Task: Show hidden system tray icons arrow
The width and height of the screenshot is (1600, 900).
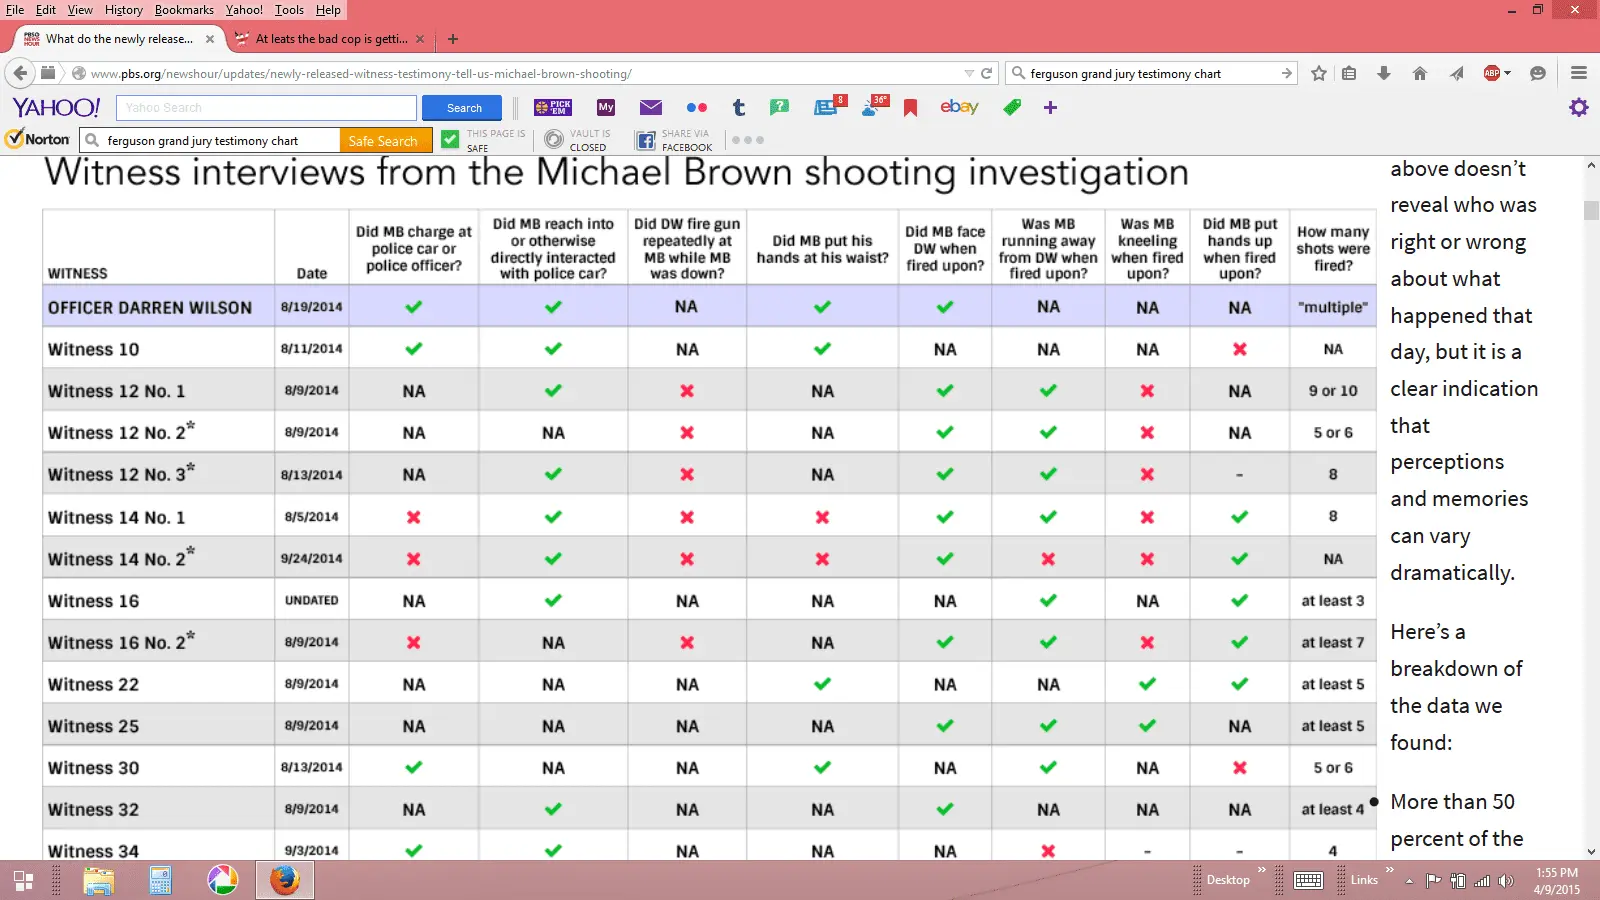Action: point(1409,881)
